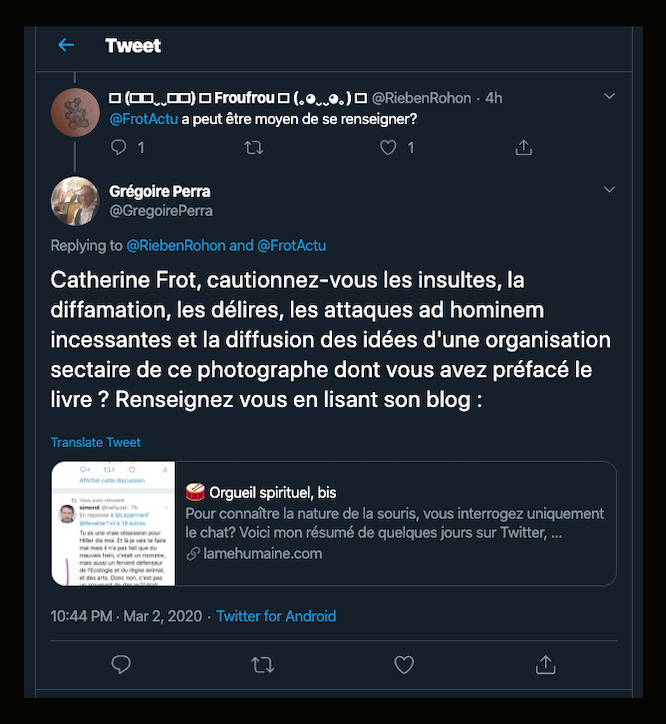Click the Twitter for Android link
The height and width of the screenshot is (724, 666).
click(x=276, y=616)
